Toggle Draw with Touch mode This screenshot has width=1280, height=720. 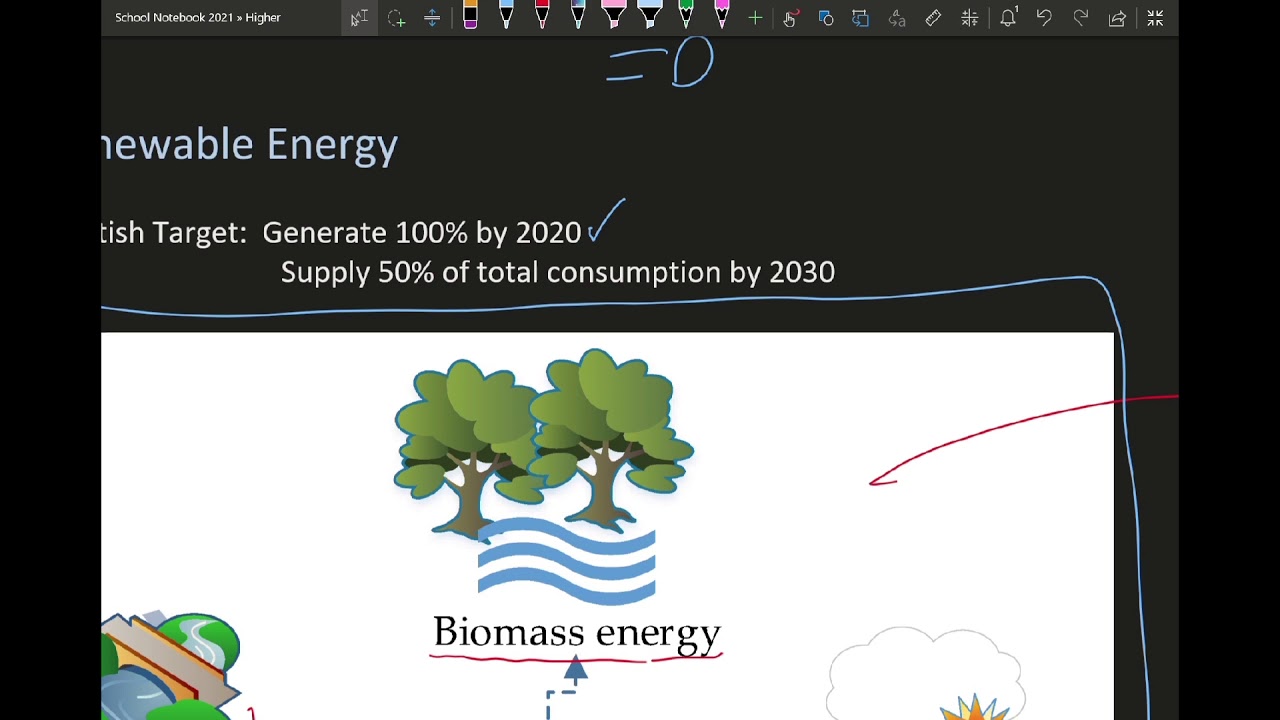point(790,18)
